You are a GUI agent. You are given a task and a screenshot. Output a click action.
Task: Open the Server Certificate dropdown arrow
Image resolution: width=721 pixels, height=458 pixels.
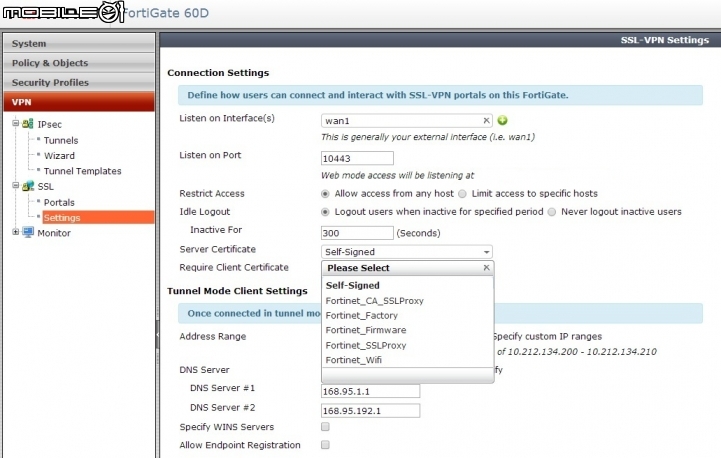coord(486,252)
